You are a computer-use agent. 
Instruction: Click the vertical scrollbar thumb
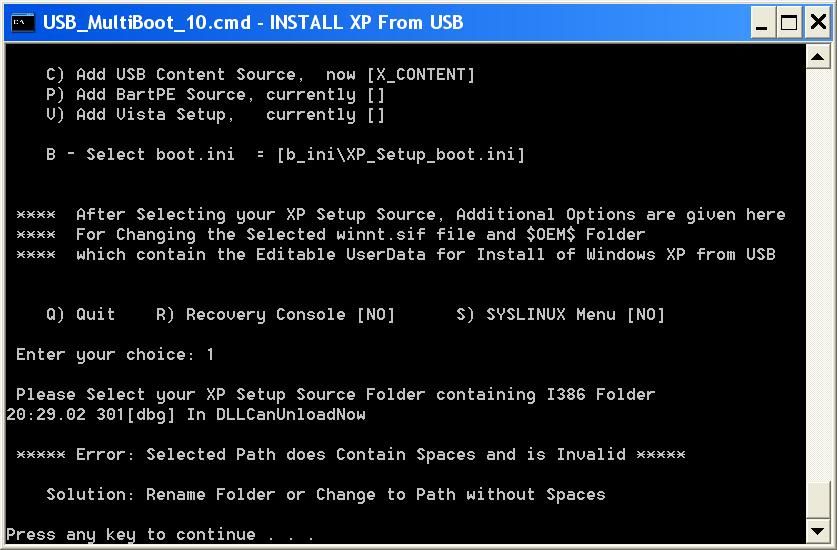click(x=820, y=496)
